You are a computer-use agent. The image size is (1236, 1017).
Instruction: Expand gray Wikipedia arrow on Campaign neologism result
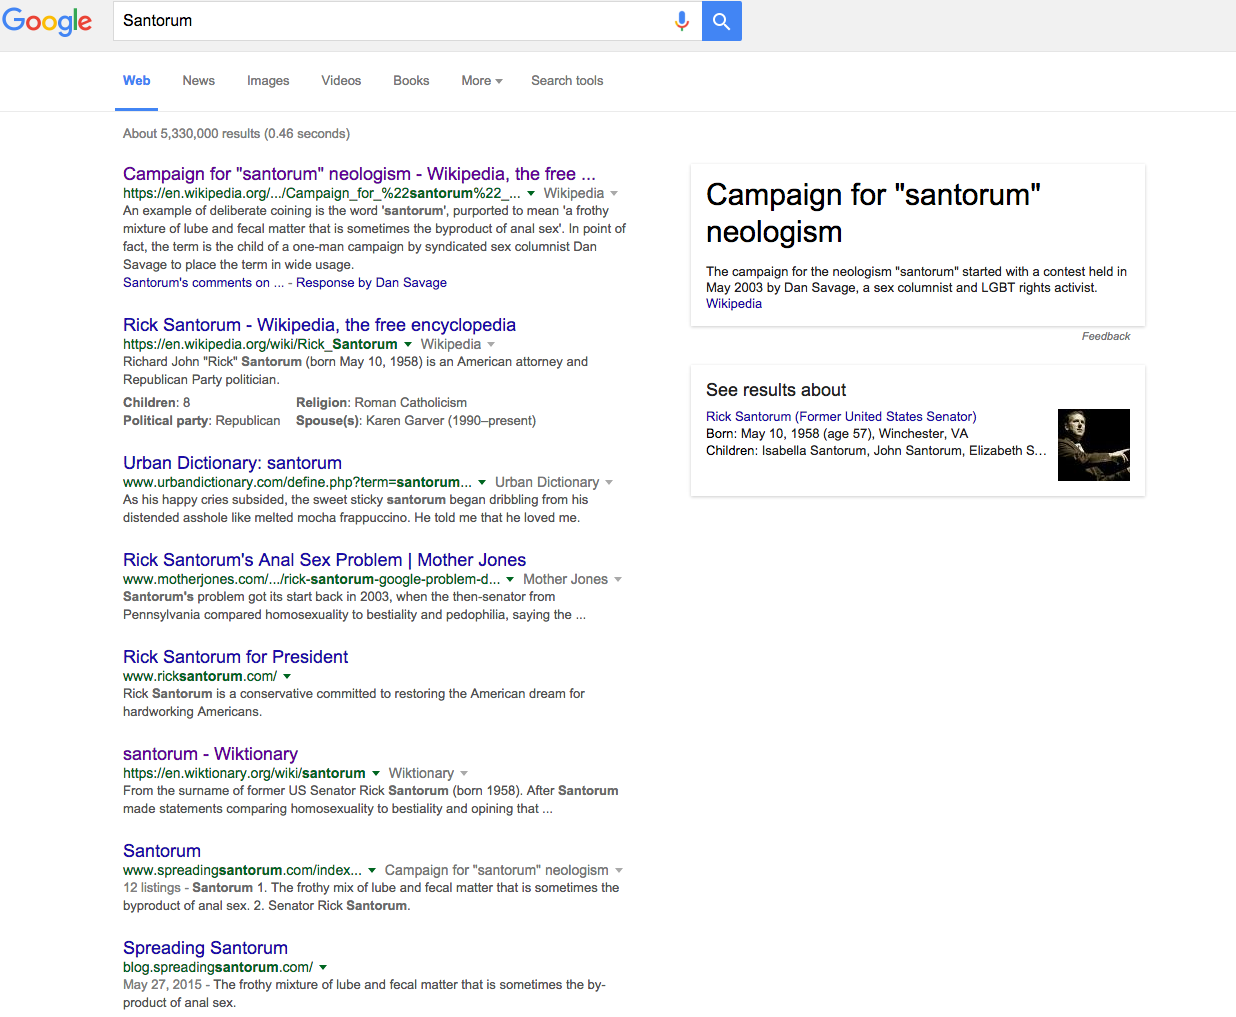pos(614,194)
